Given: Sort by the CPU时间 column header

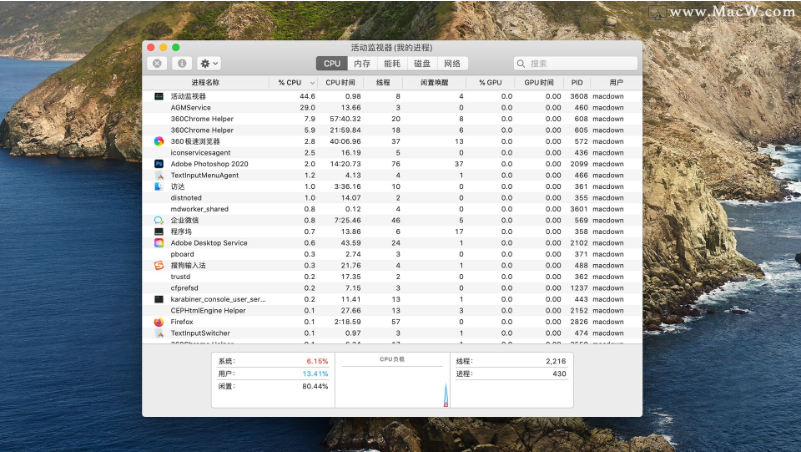Looking at the screenshot, I should [340, 82].
